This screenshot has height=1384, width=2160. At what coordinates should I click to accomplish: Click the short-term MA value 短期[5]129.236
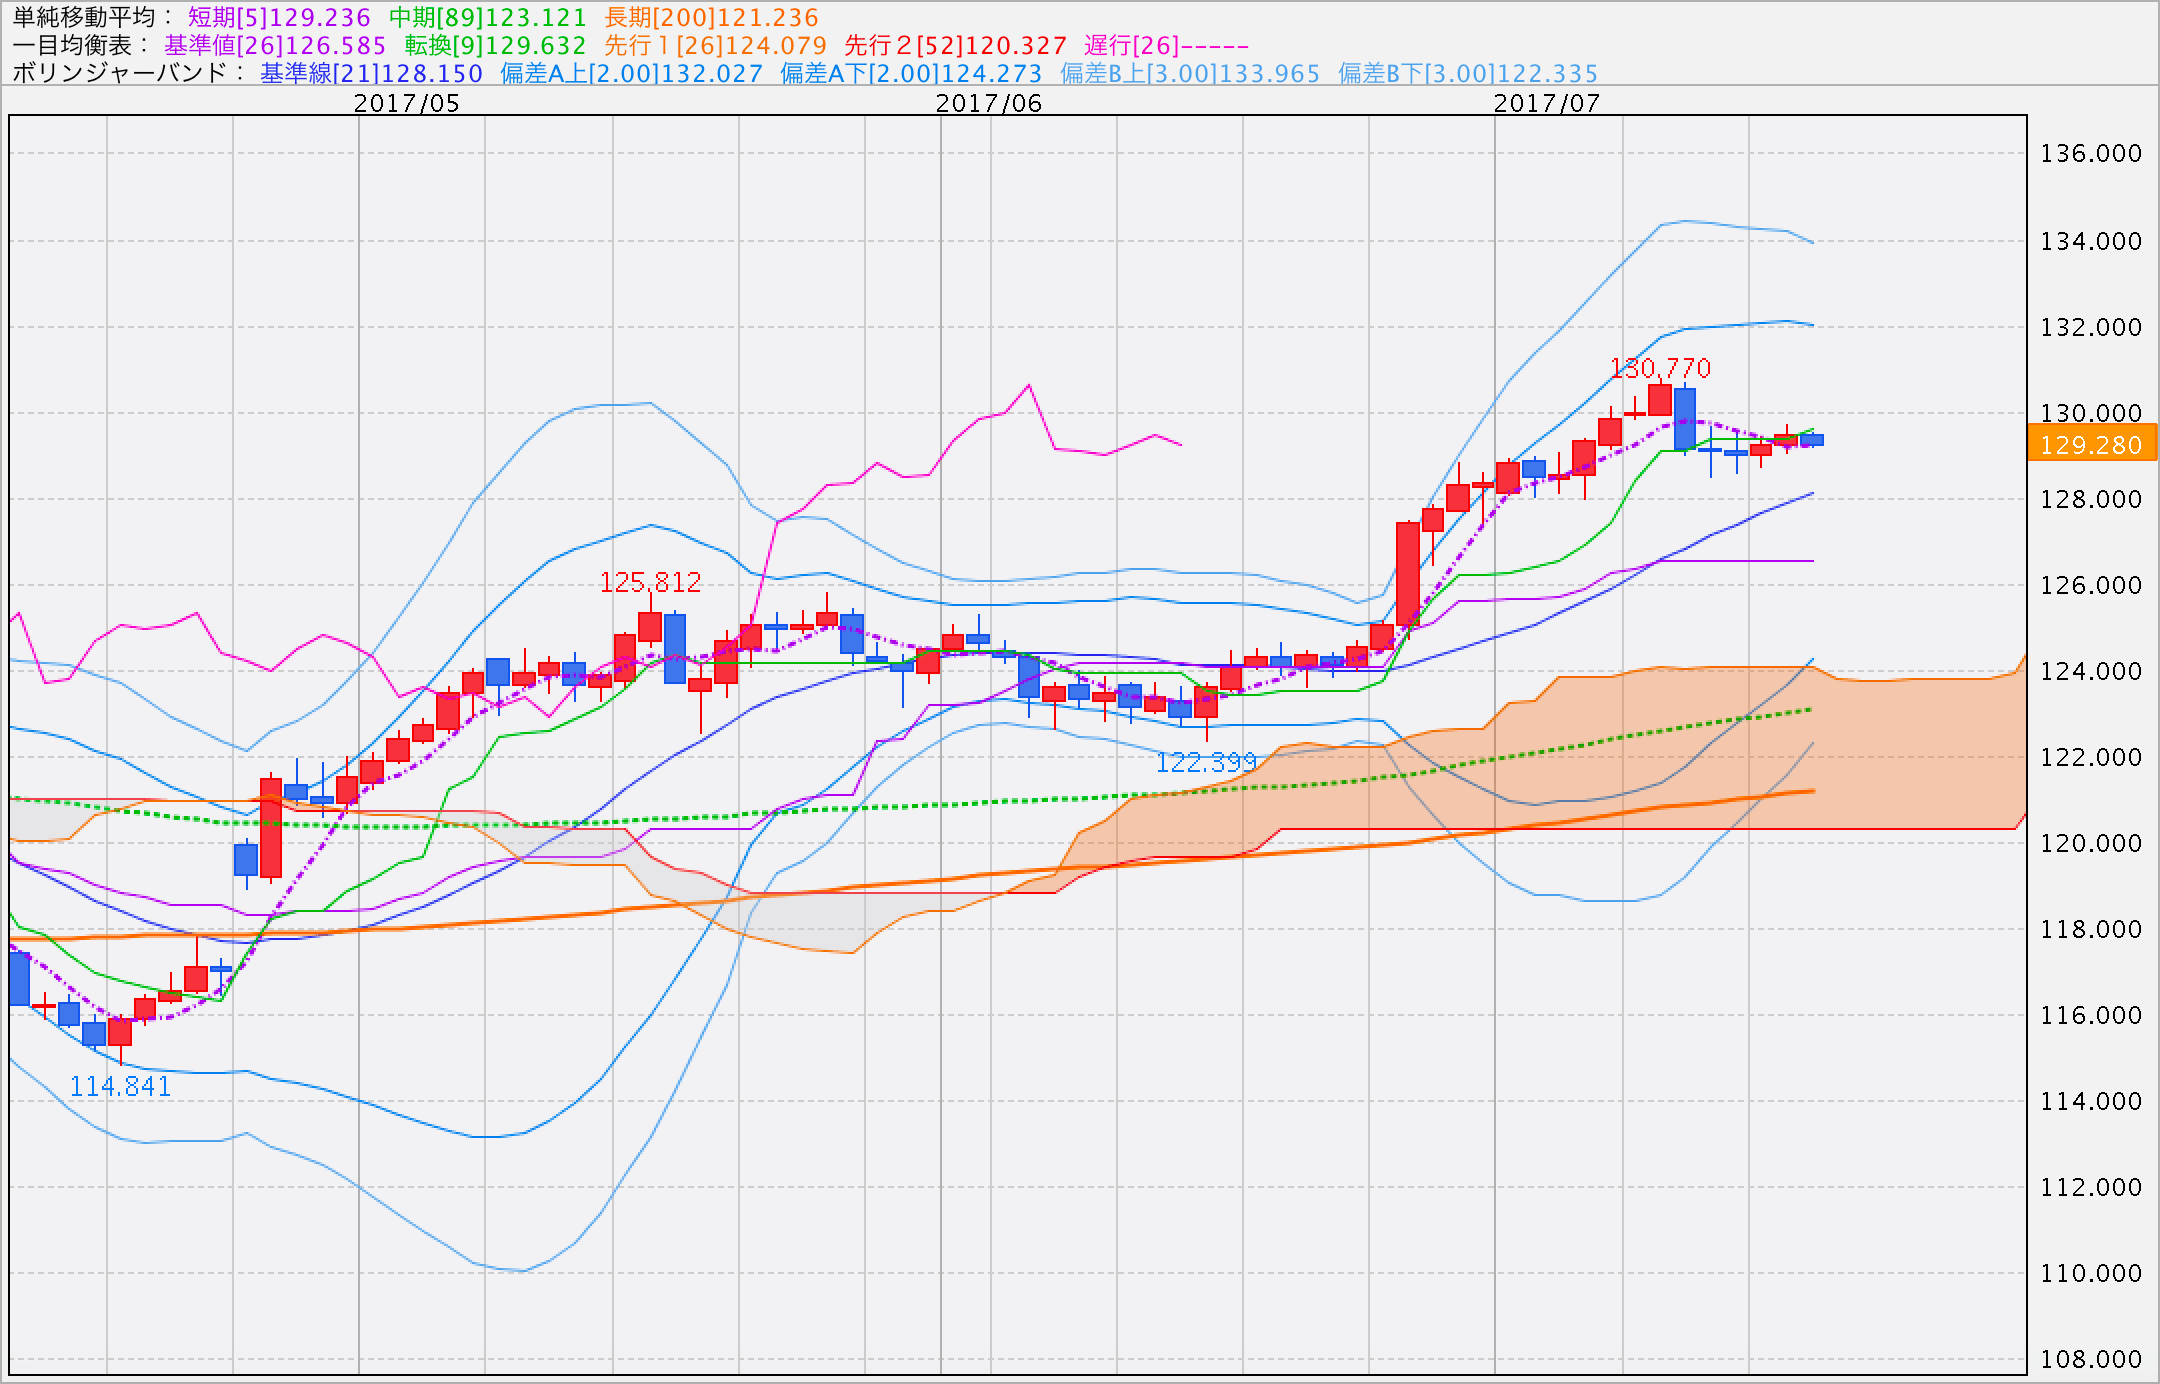click(x=279, y=17)
